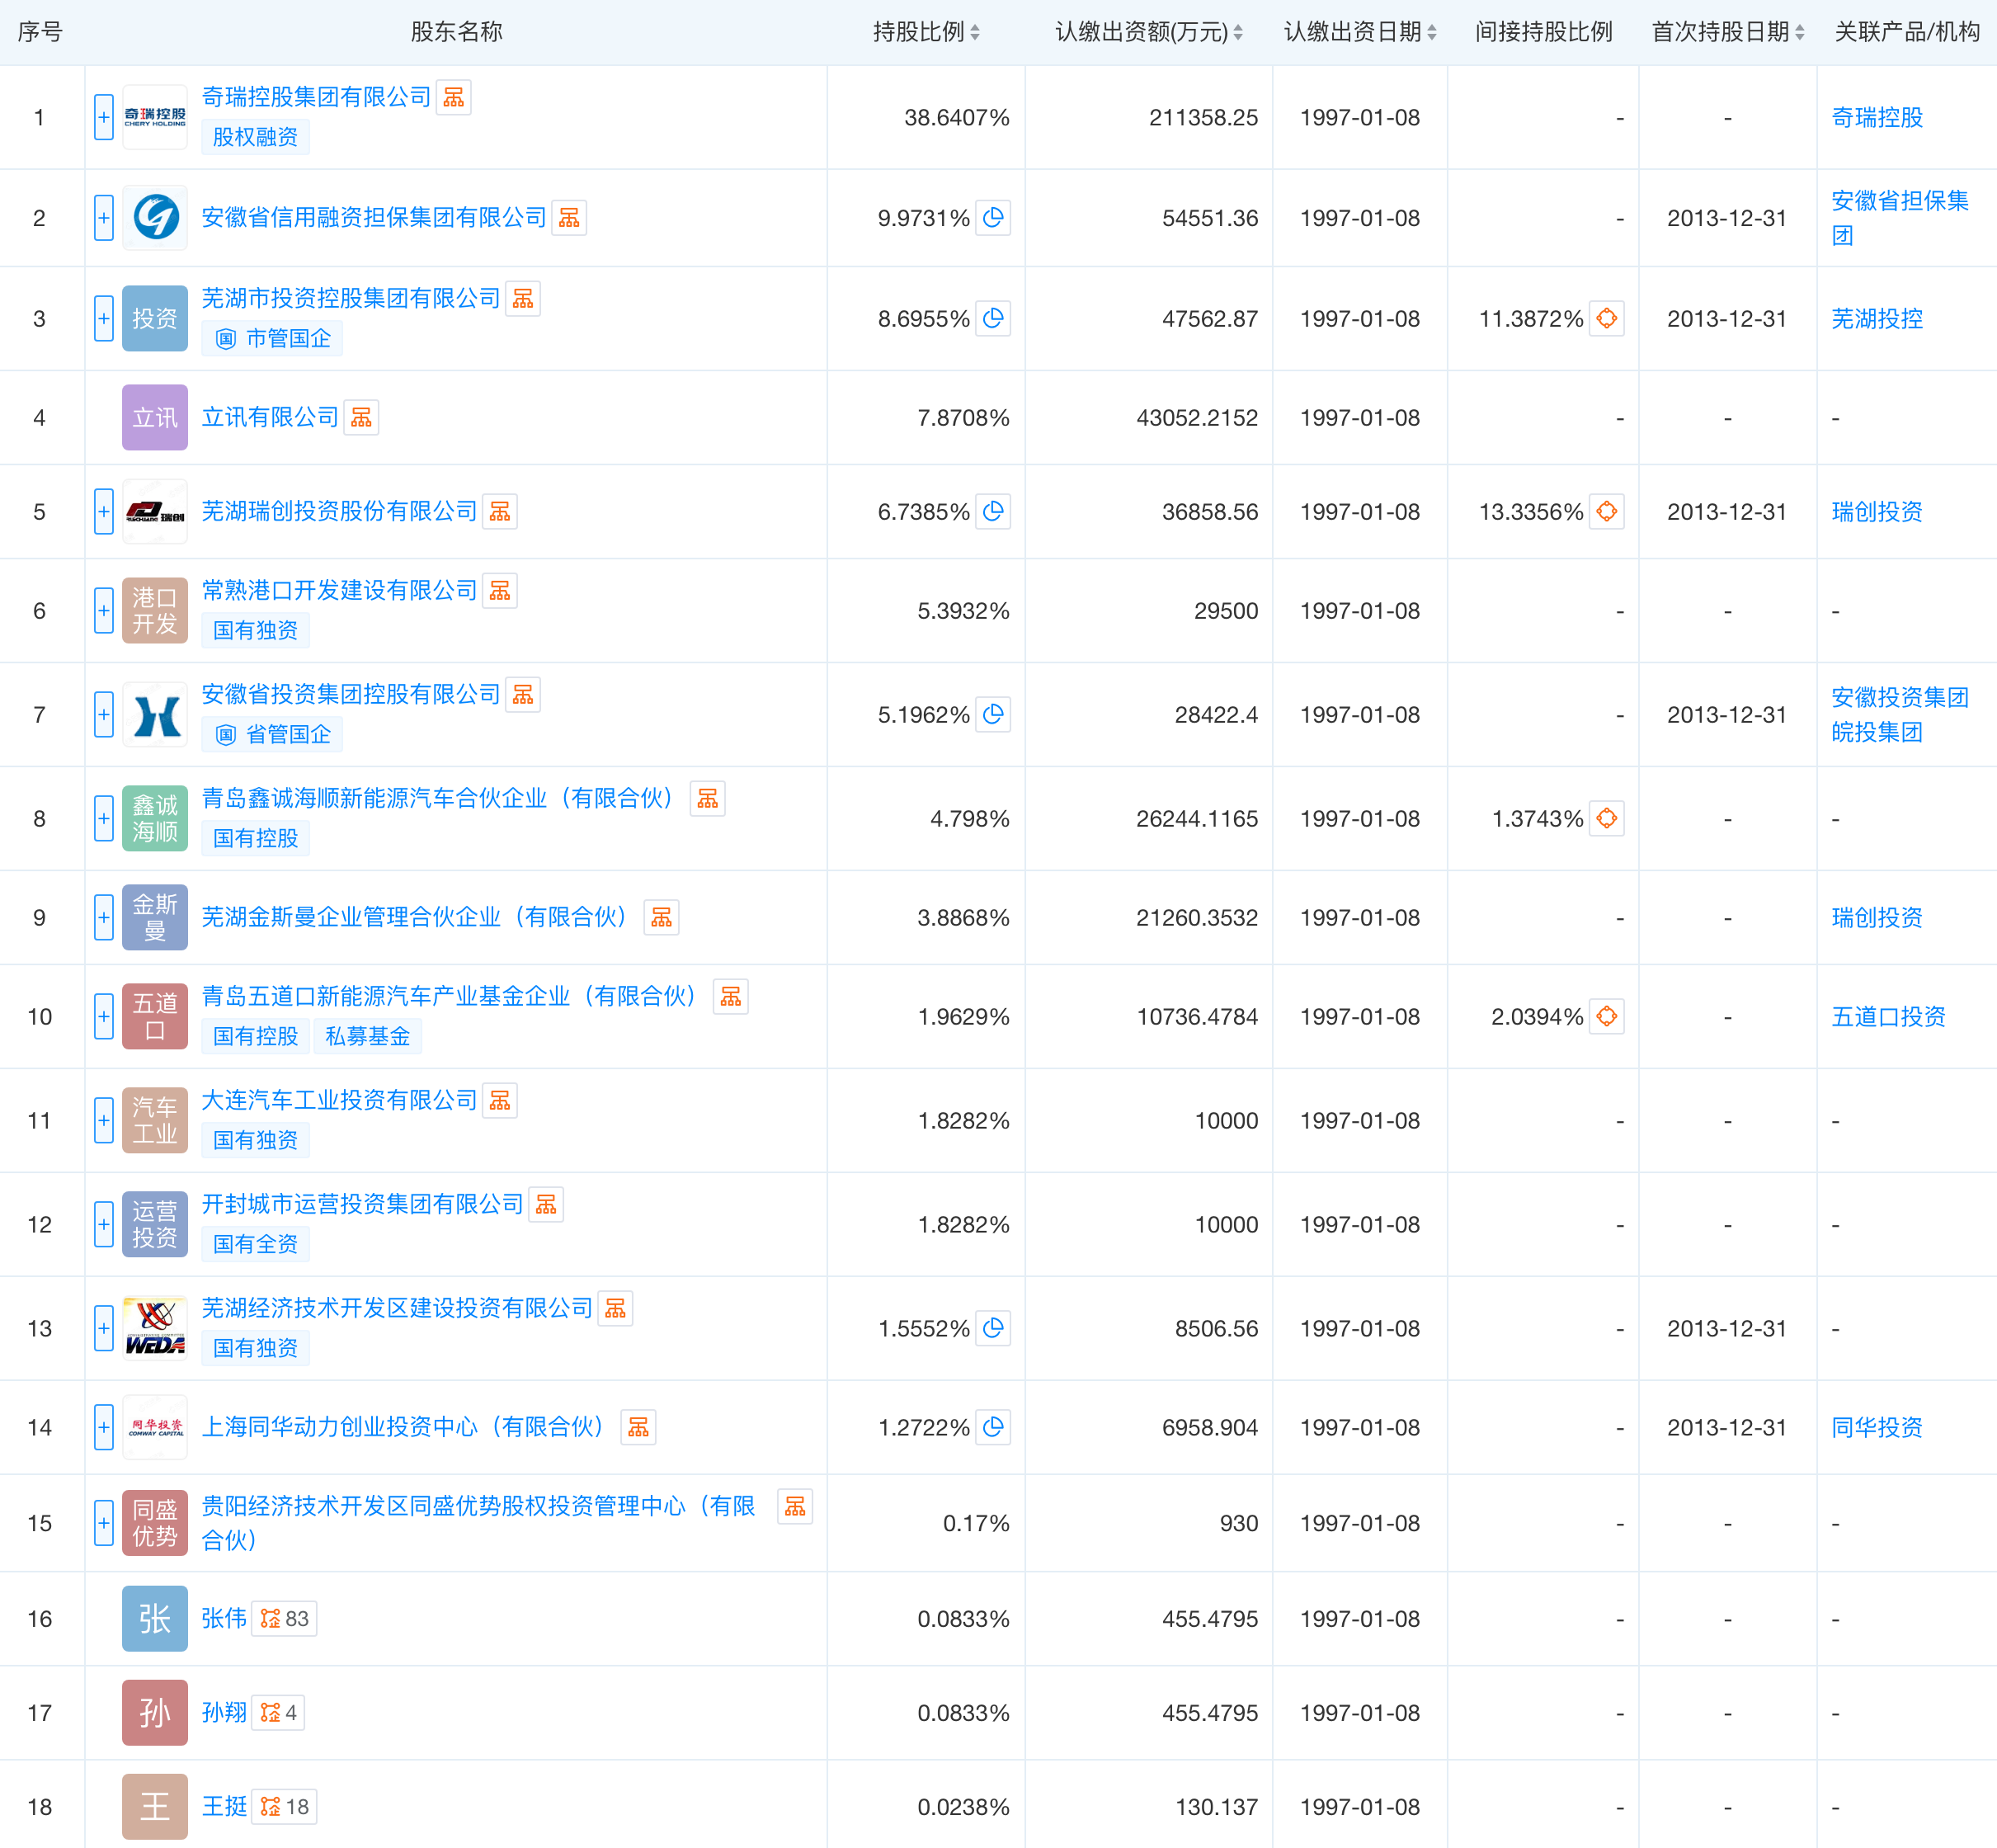Expand row for 芜湖瑞创投资股份有限公司
The image size is (1997, 1848).
(104, 512)
